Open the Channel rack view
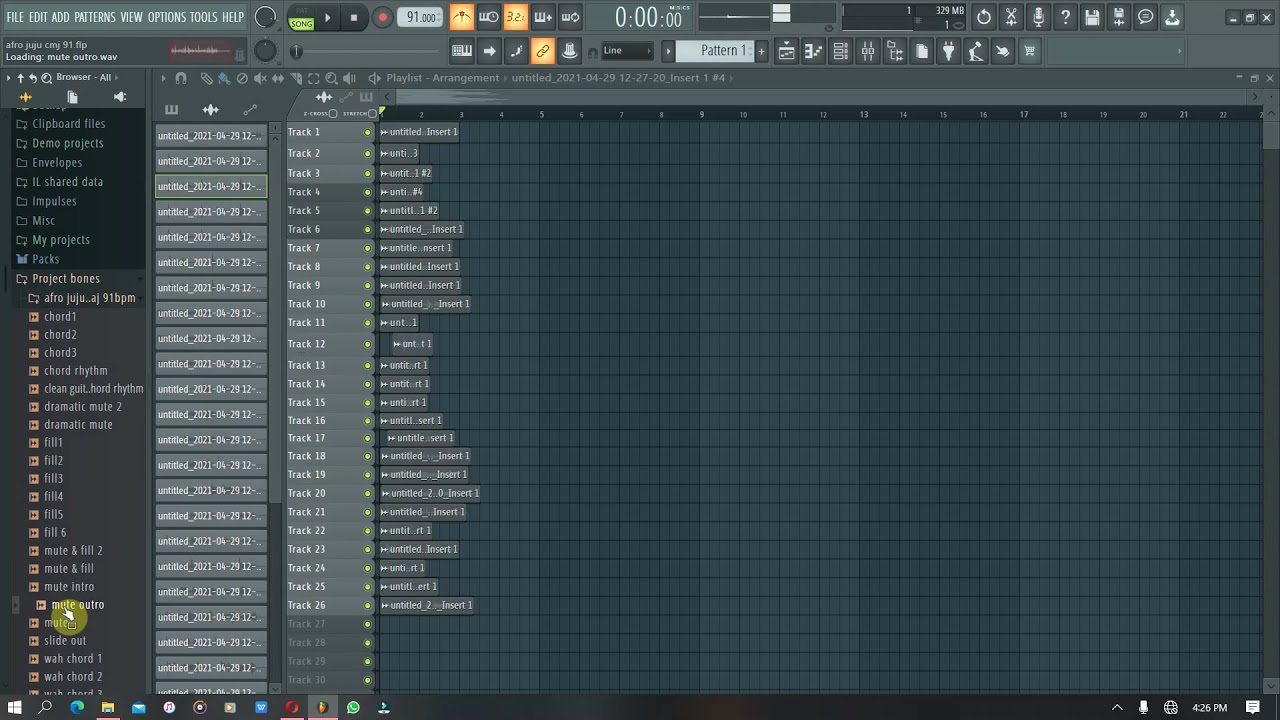This screenshot has width=1280, height=720. [841, 51]
